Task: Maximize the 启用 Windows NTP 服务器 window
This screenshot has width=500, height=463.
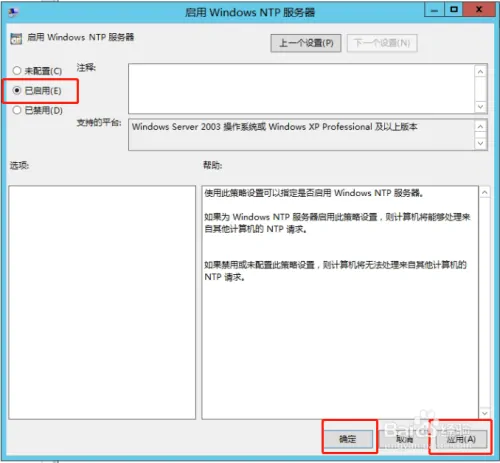Action: [x=454, y=10]
